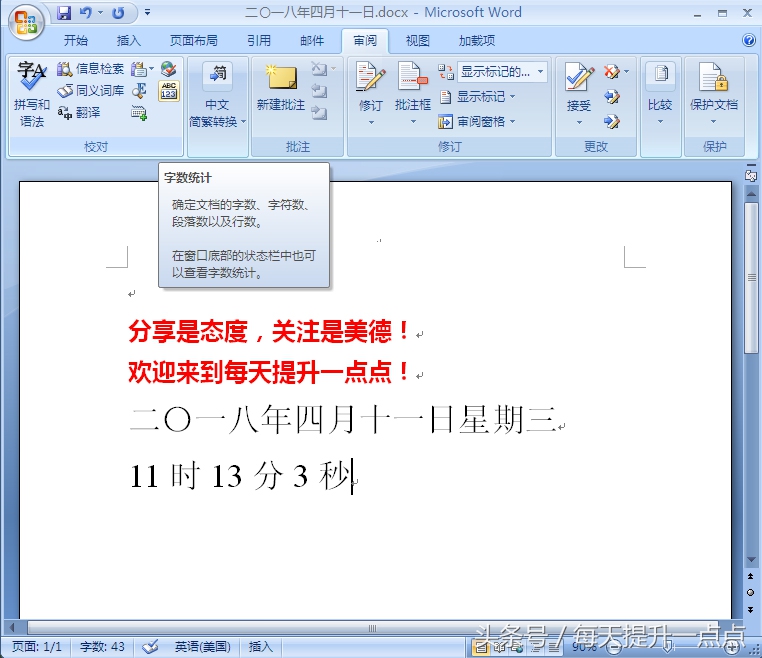The height and width of the screenshot is (658, 762).
Task: Open the 引用 (References) tab
Action: click(259, 41)
